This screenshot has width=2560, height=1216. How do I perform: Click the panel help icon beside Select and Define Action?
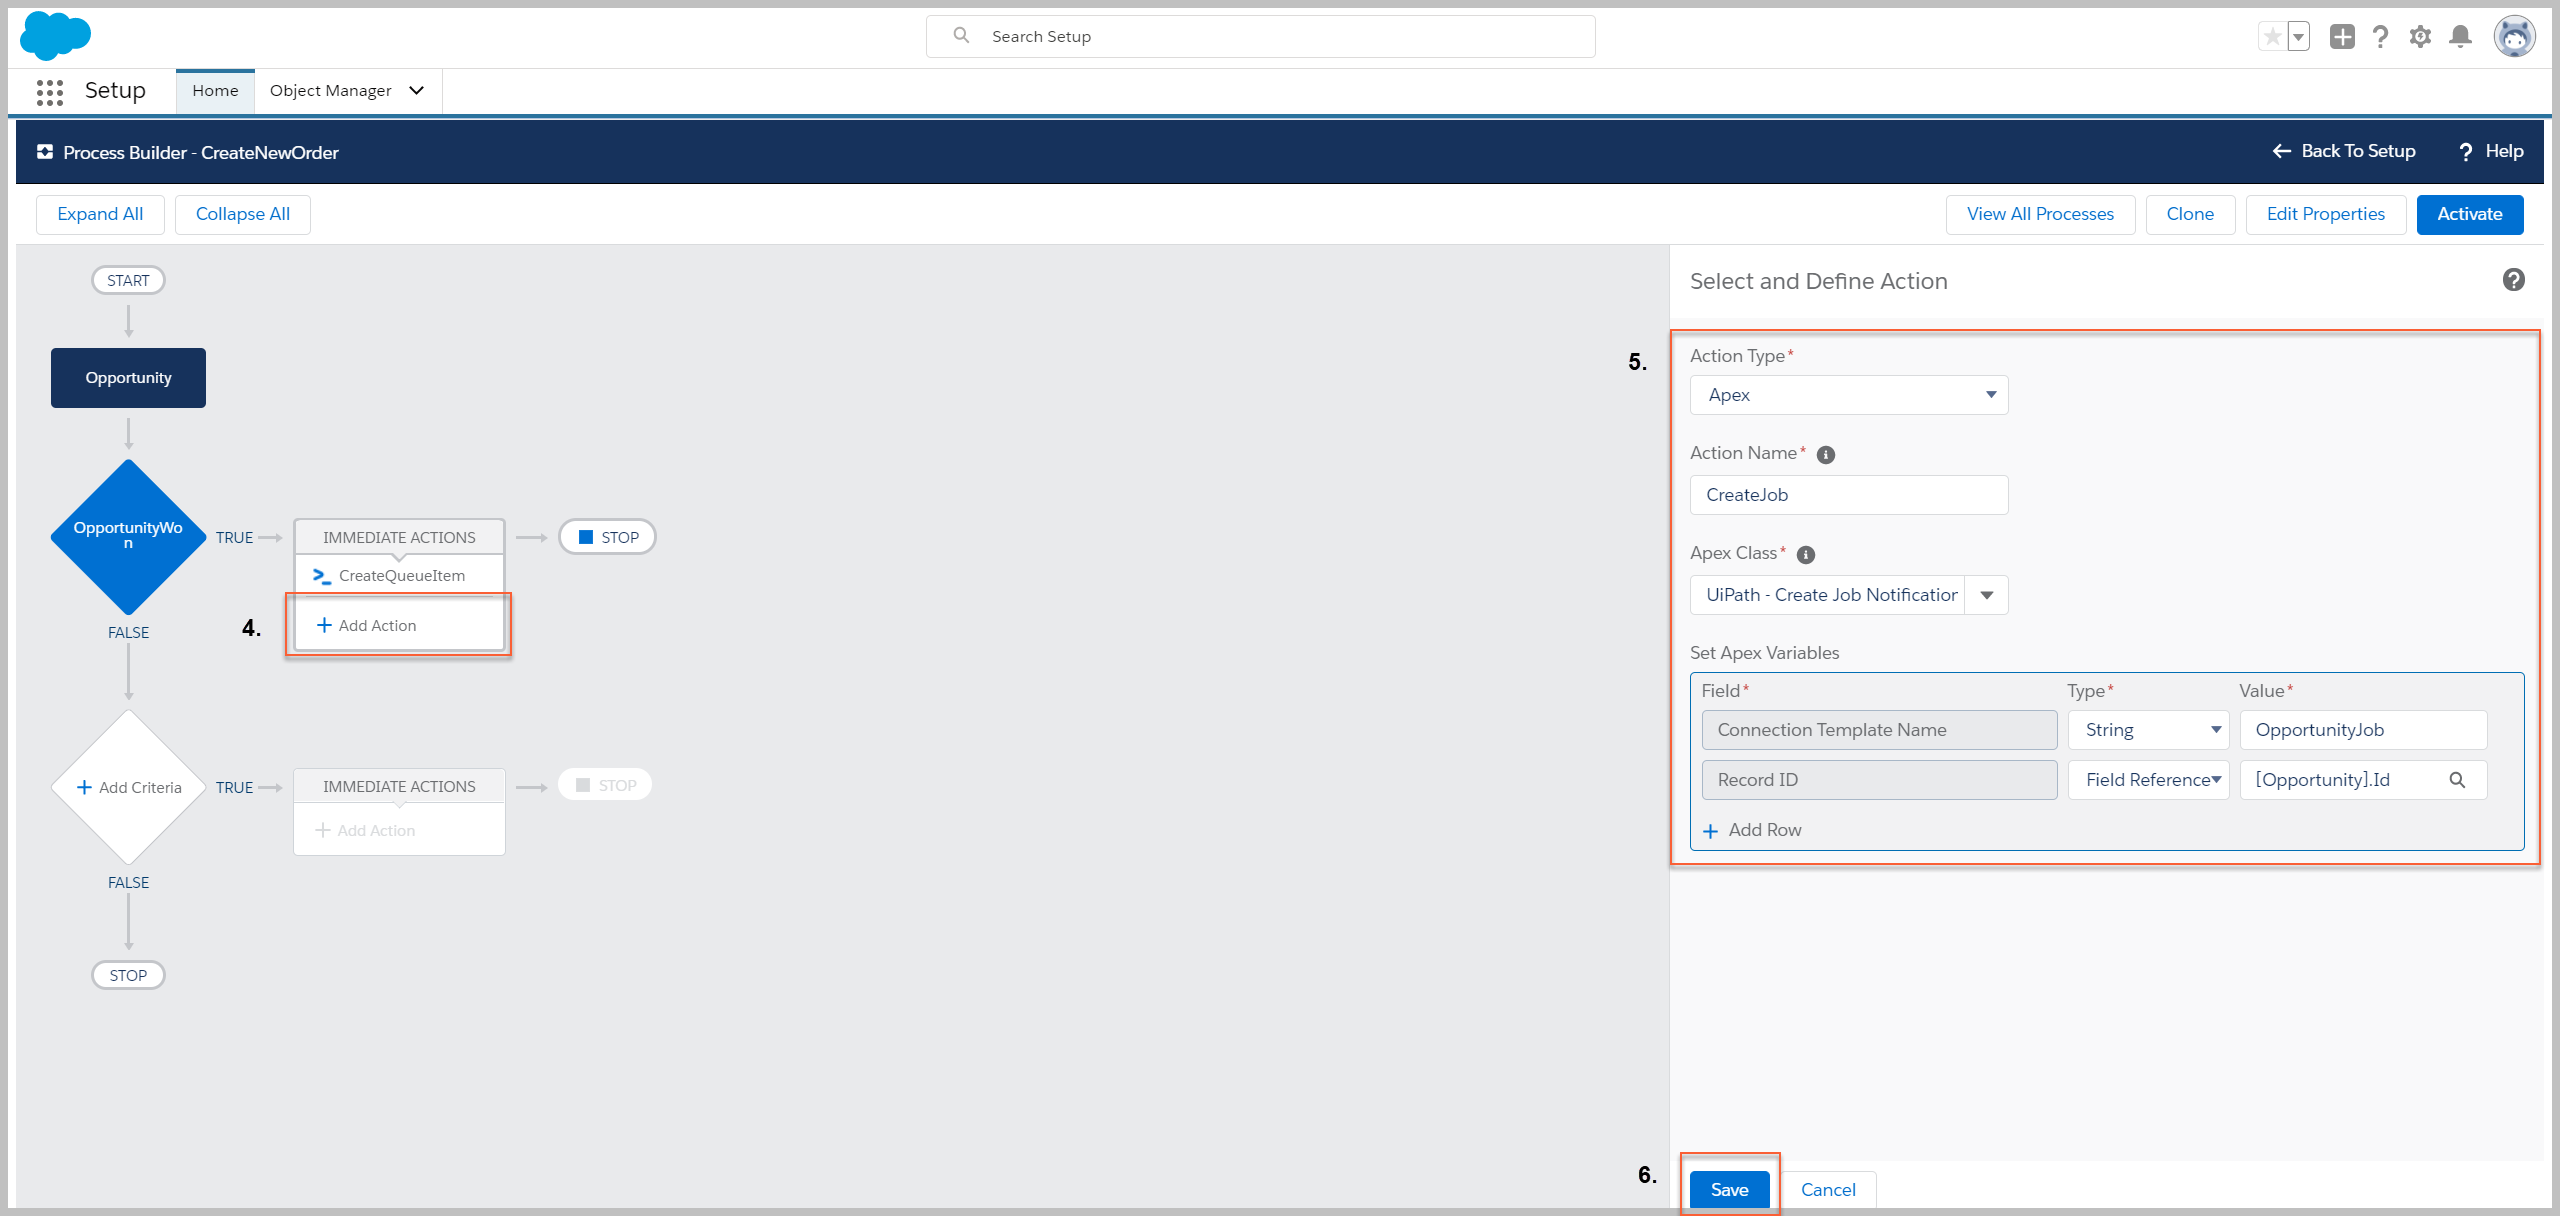point(2514,280)
